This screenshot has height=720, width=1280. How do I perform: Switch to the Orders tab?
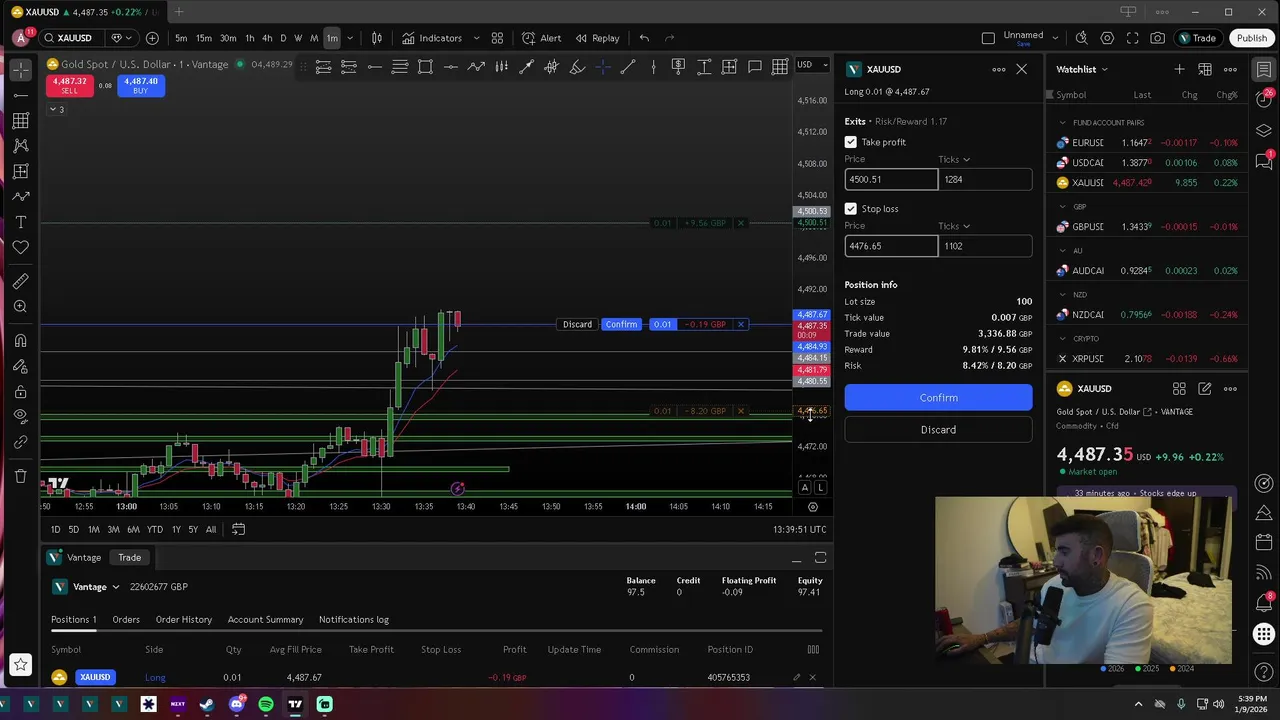(x=126, y=620)
